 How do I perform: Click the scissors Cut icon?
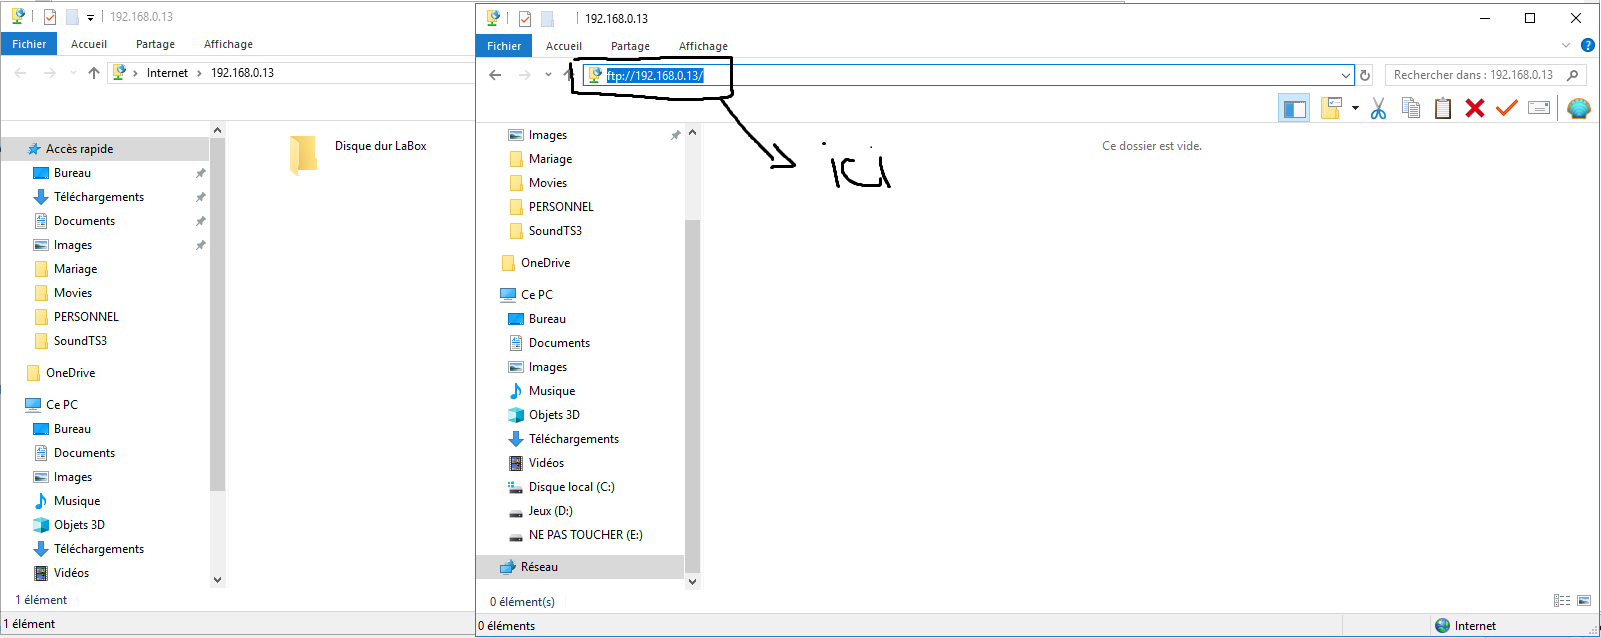pos(1378,108)
